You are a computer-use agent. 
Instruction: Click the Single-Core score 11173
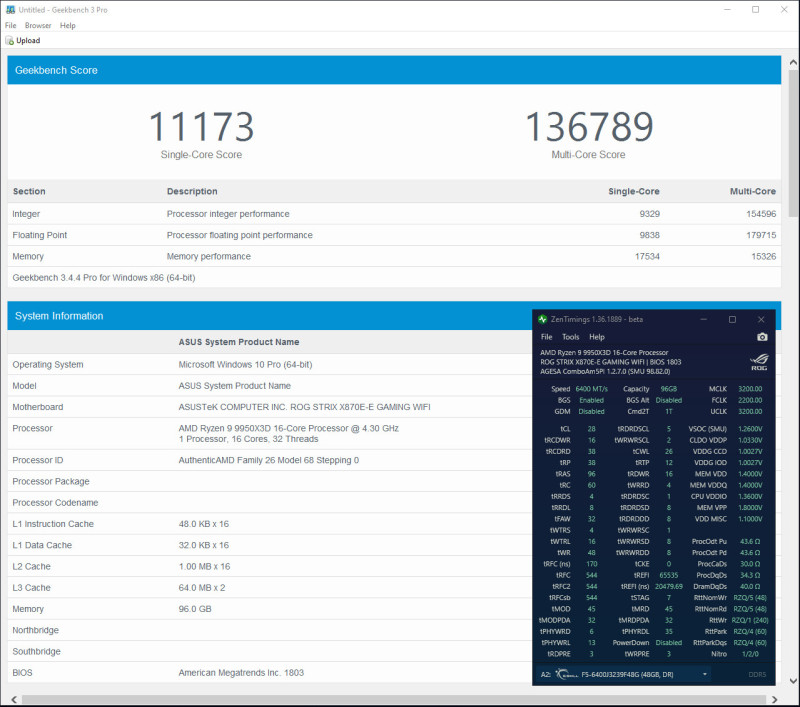click(201, 127)
